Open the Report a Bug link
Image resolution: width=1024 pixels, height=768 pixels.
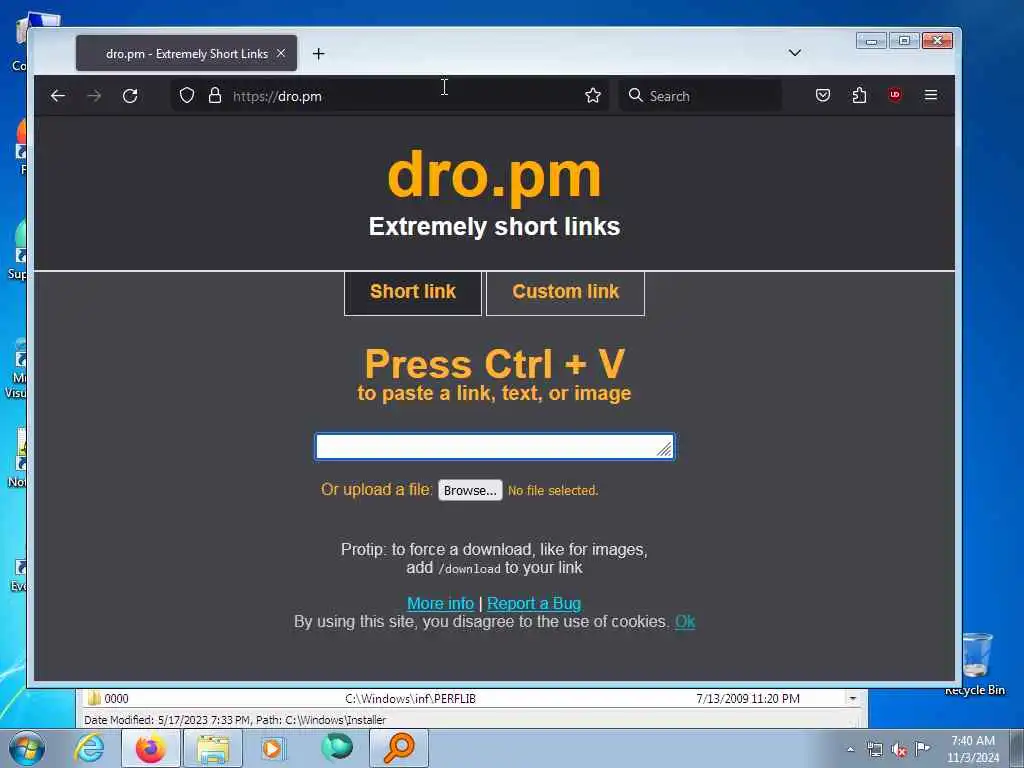coord(534,603)
